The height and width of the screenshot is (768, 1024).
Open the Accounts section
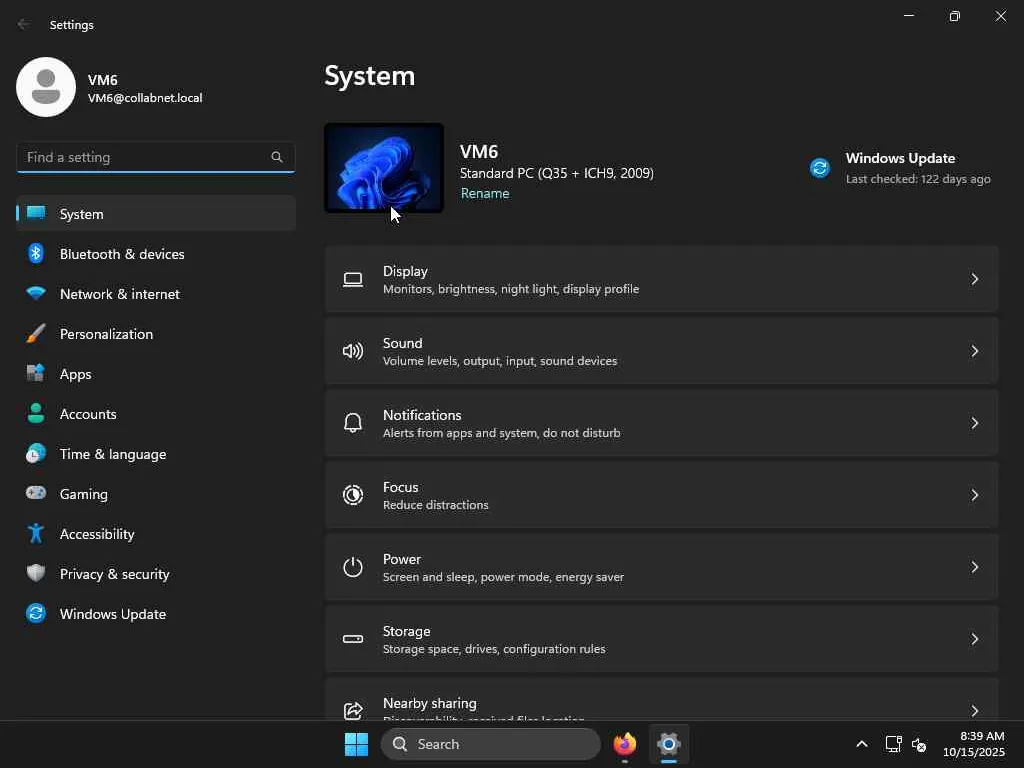click(88, 414)
